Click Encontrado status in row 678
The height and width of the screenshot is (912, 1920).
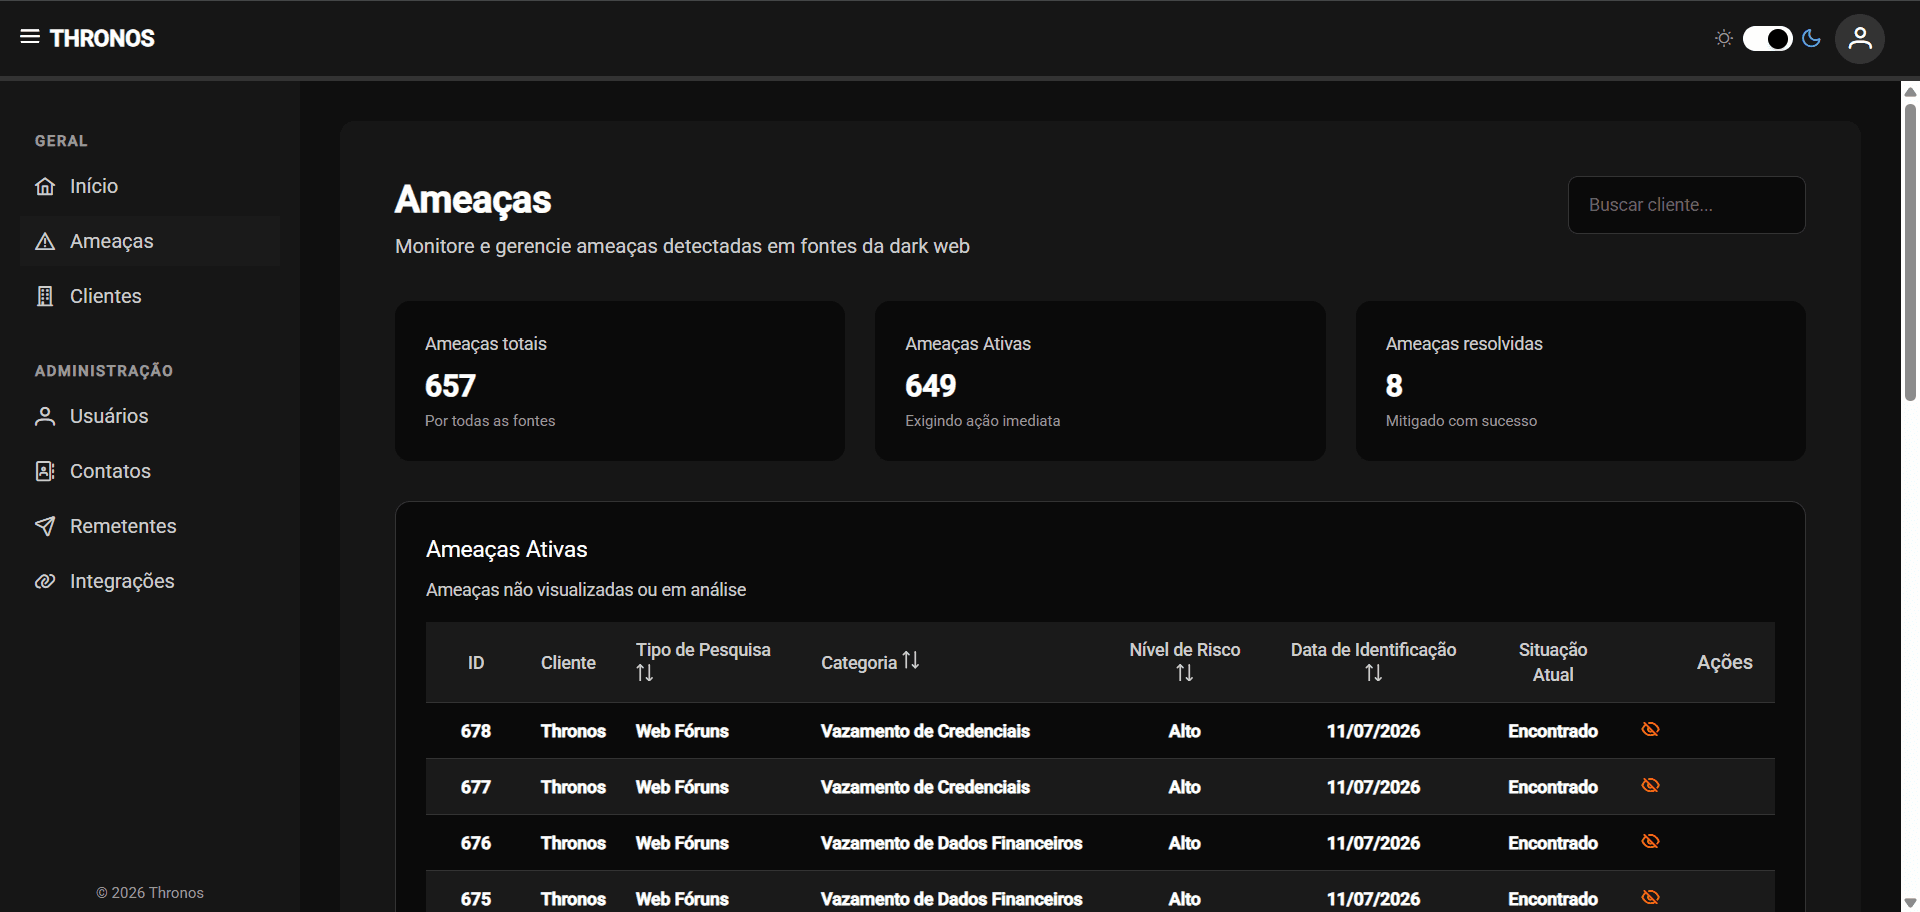pyautogui.click(x=1553, y=731)
